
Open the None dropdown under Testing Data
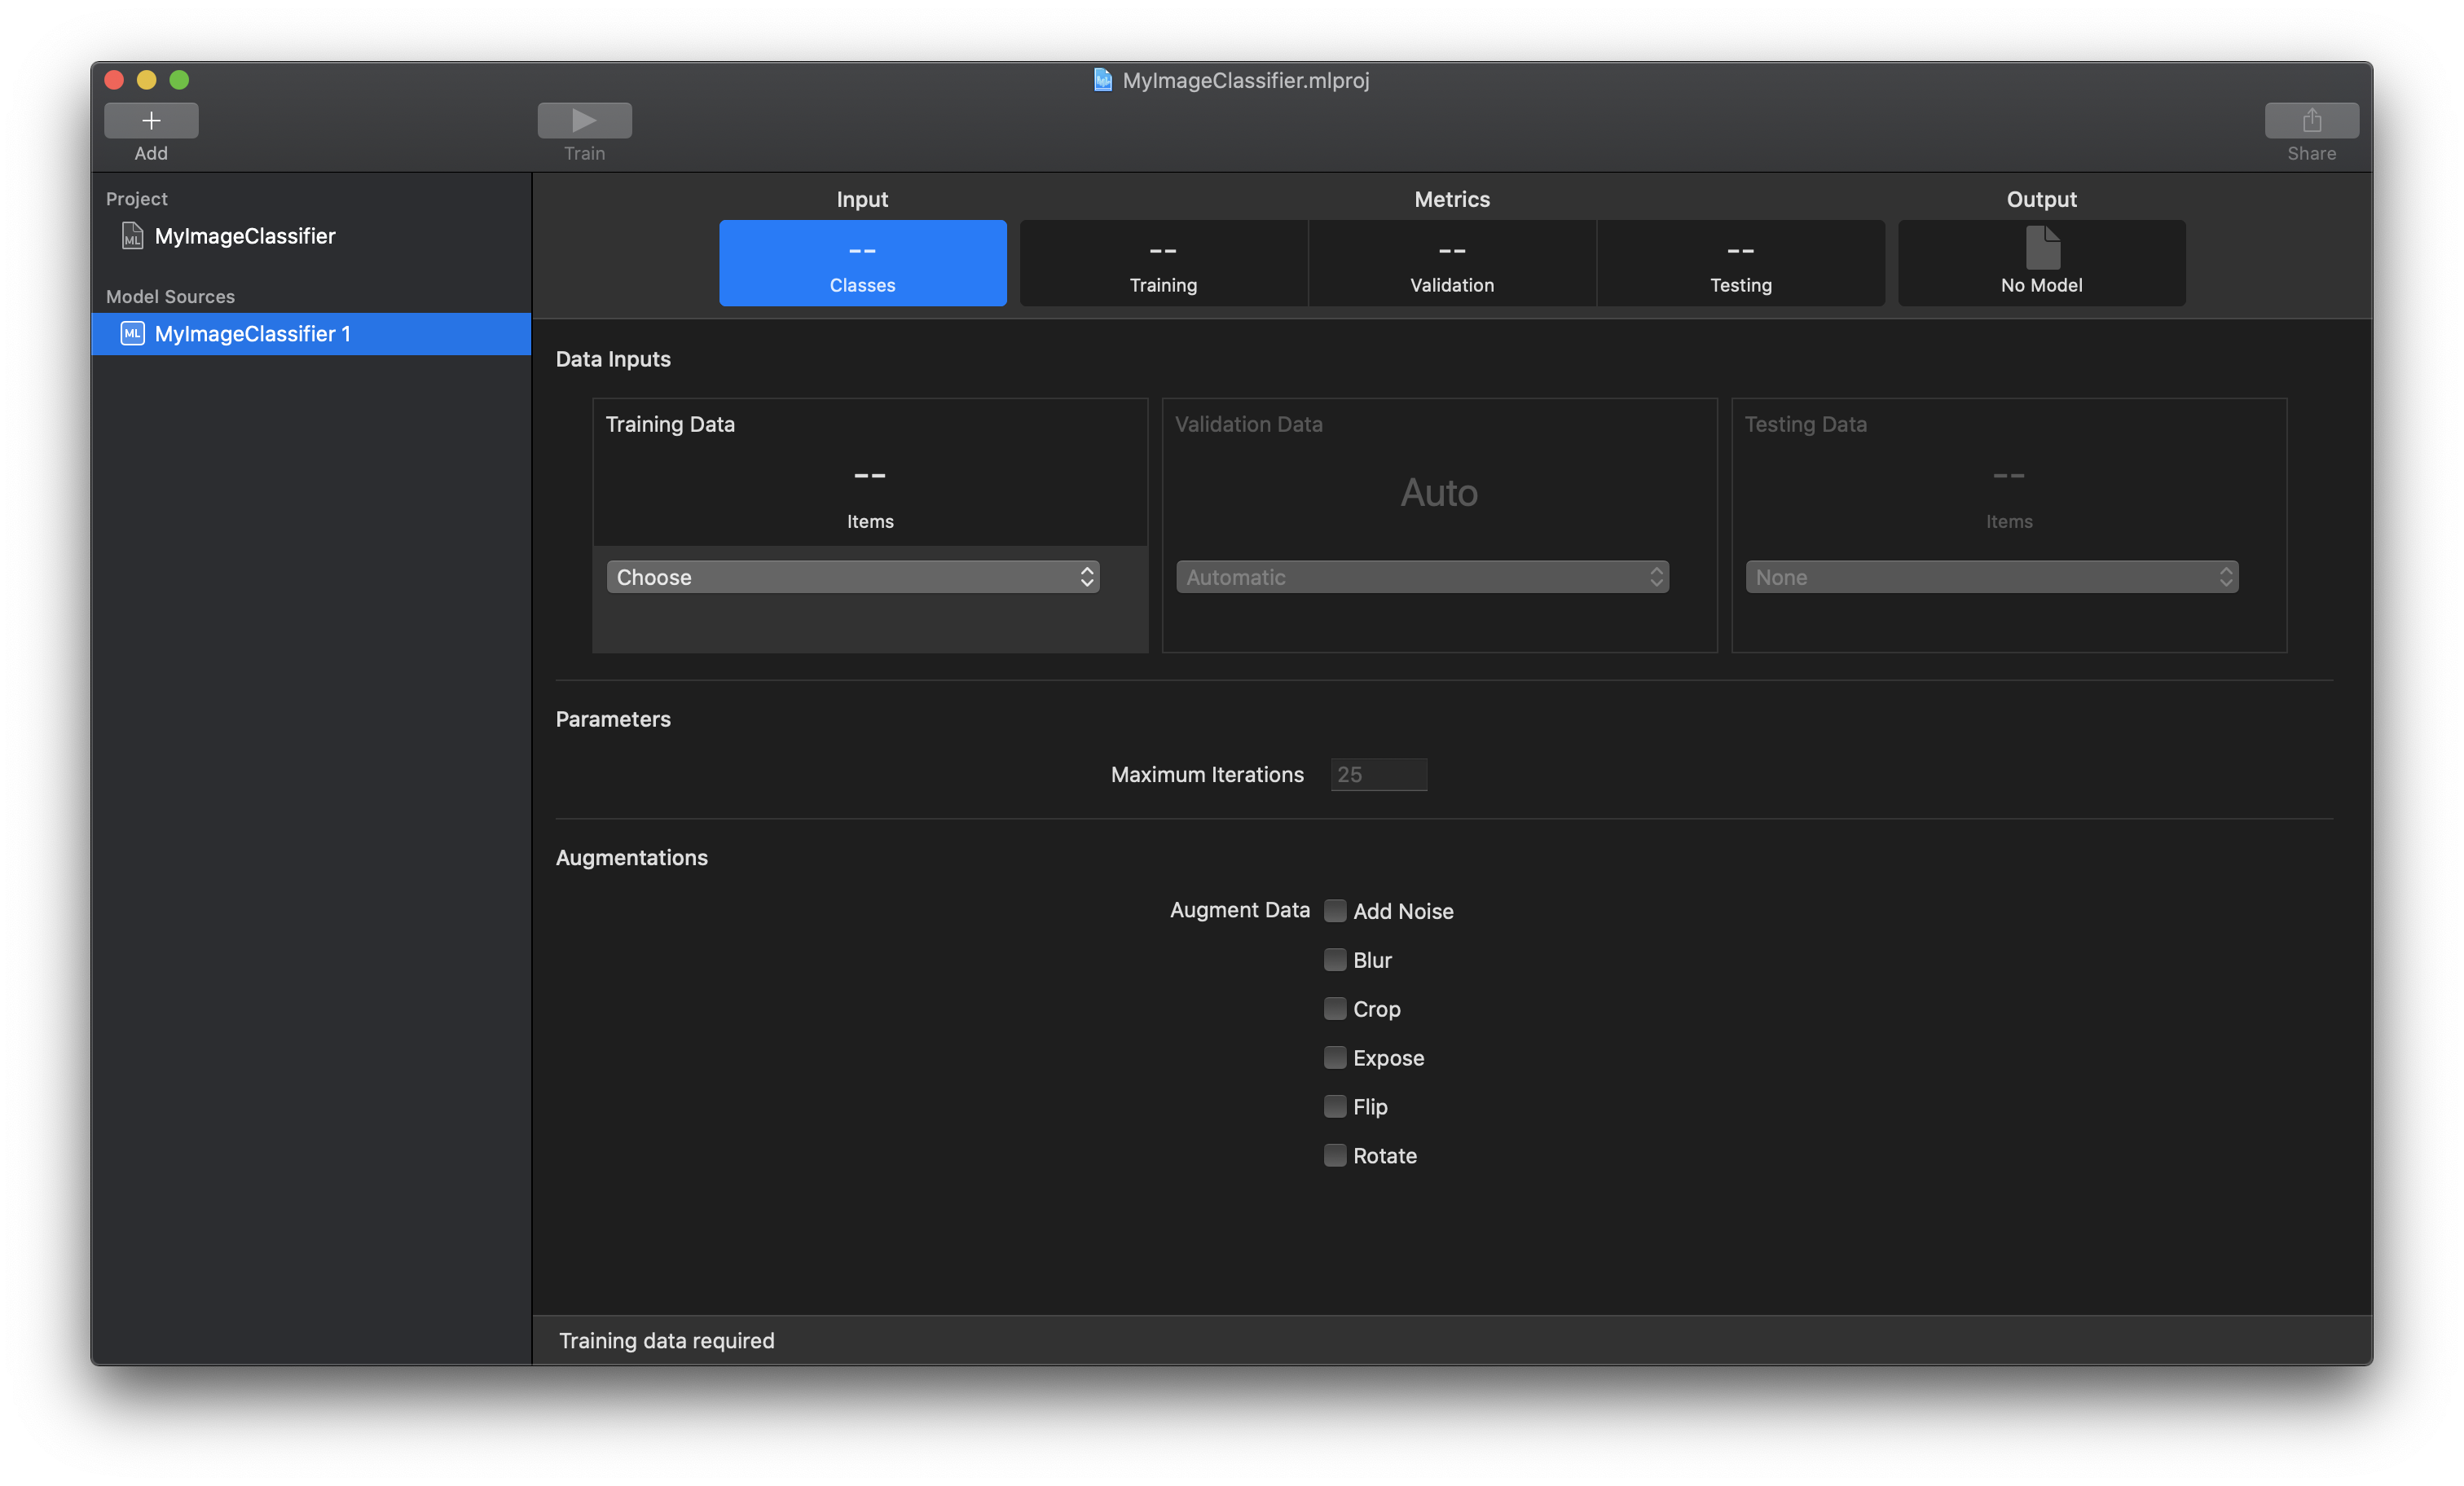[1991, 576]
